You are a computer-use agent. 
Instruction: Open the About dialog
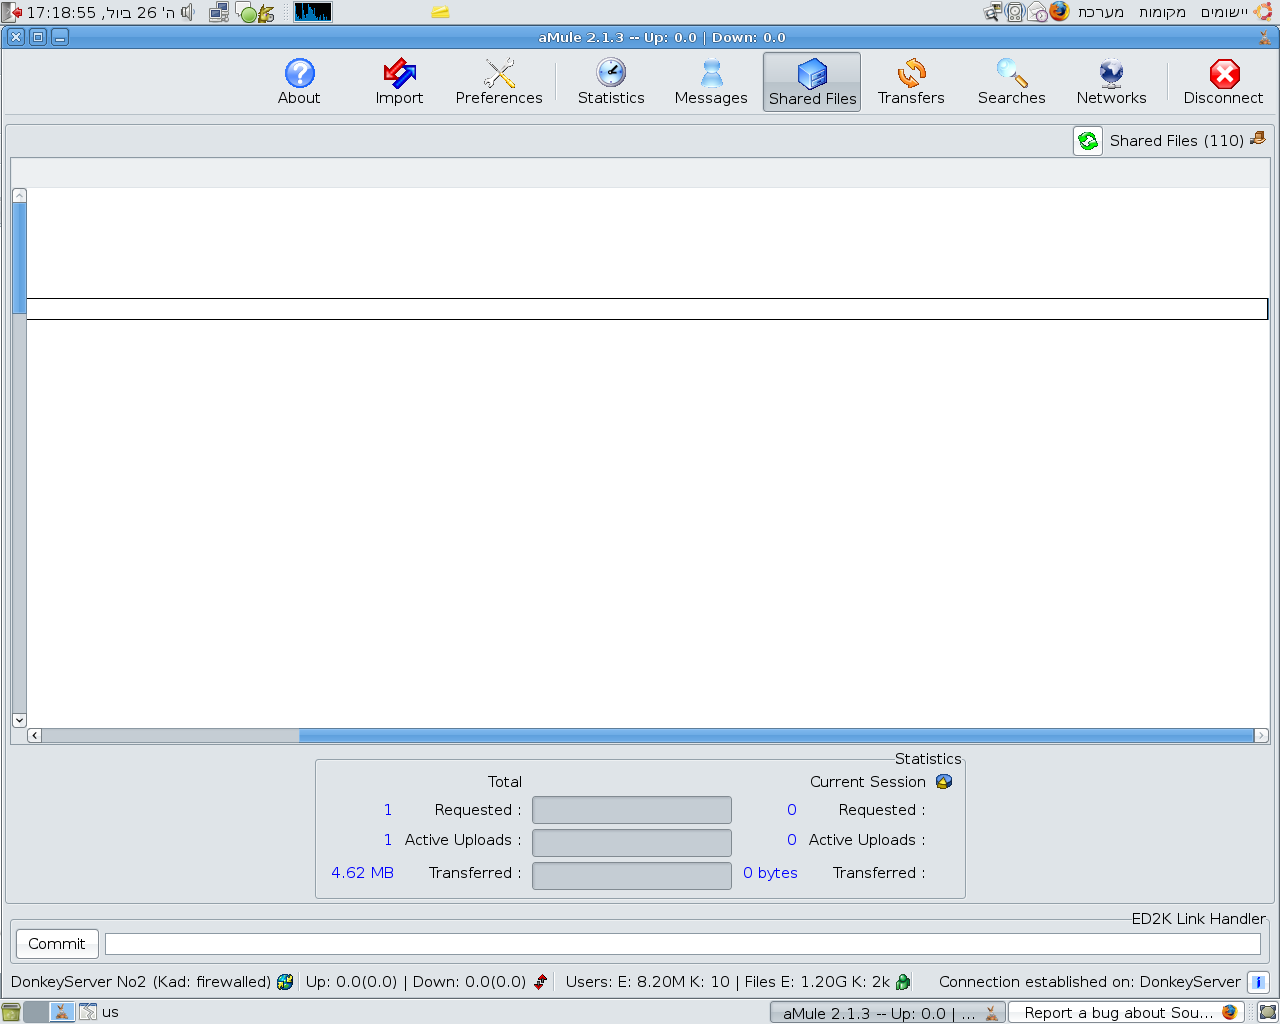pyautogui.click(x=299, y=82)
